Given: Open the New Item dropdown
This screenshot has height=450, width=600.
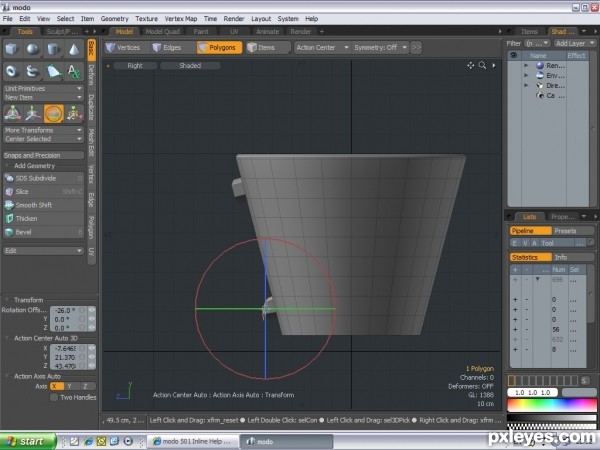Looking at the screenshot, I should (x=43, y=97).
